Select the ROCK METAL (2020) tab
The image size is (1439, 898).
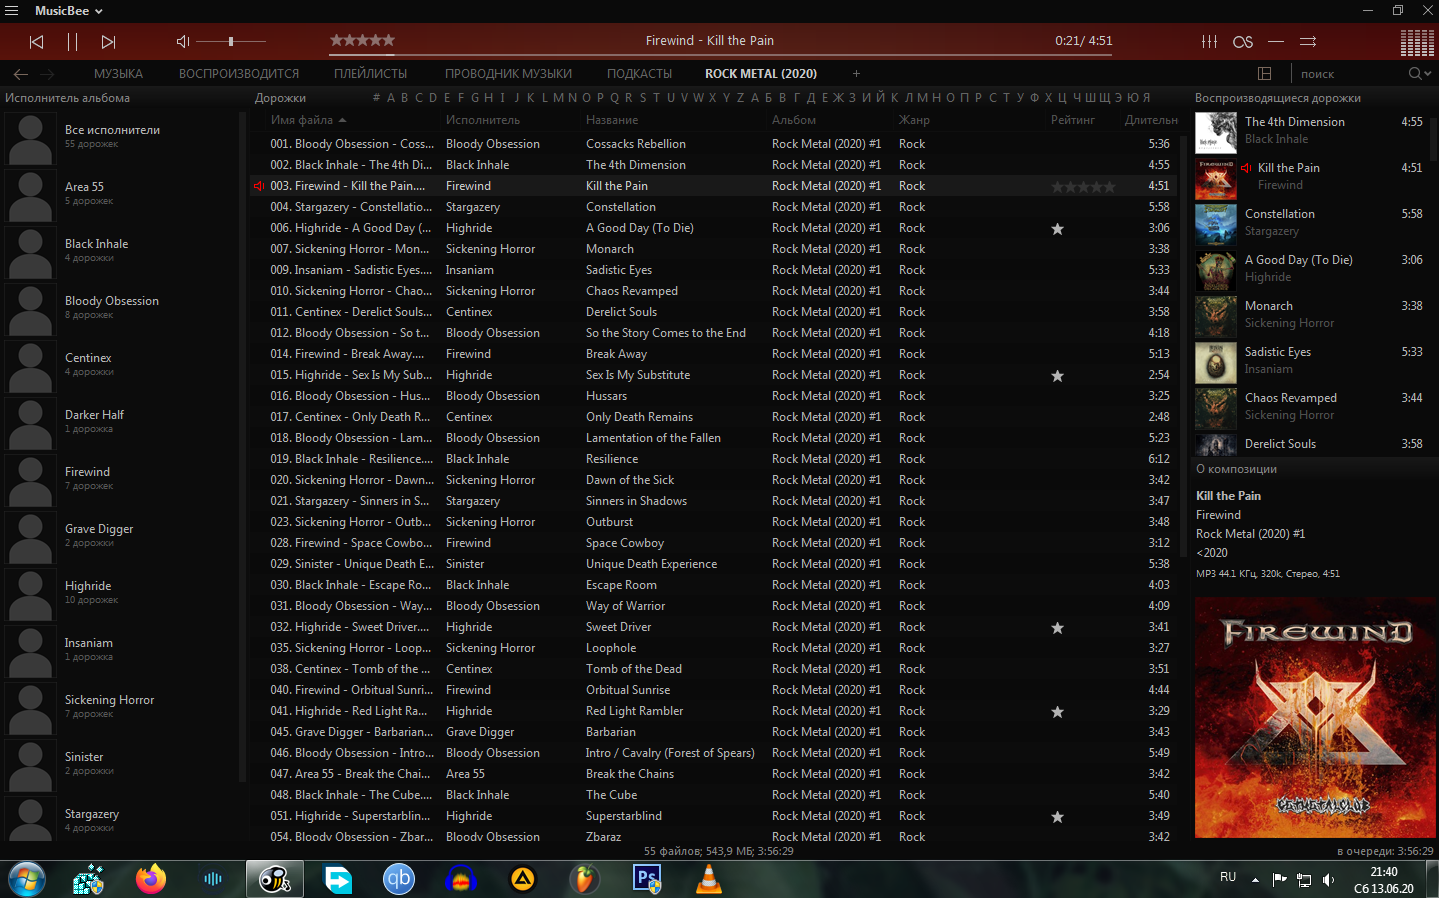pyautogui.click(x=761, y=74)
